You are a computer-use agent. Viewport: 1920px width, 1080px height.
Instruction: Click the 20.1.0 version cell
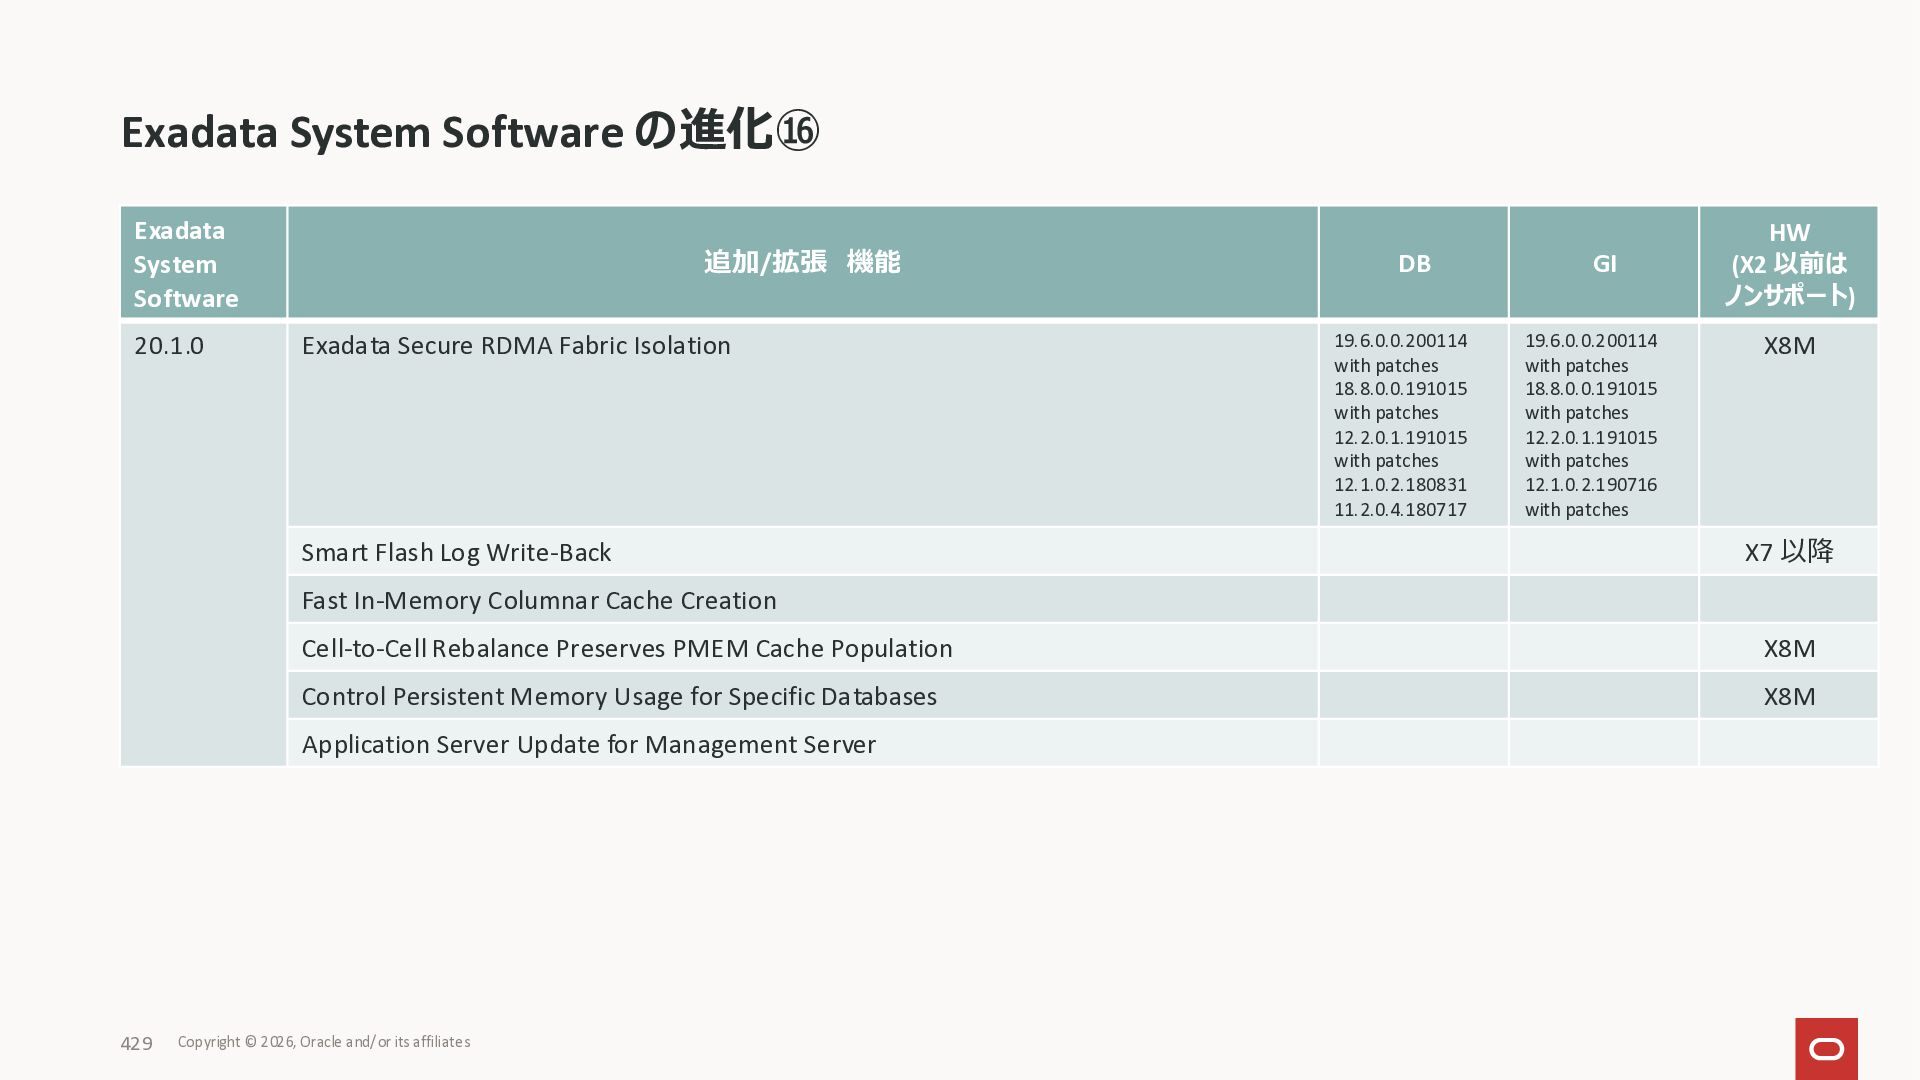pyautogui.click(x=169, y=346)
